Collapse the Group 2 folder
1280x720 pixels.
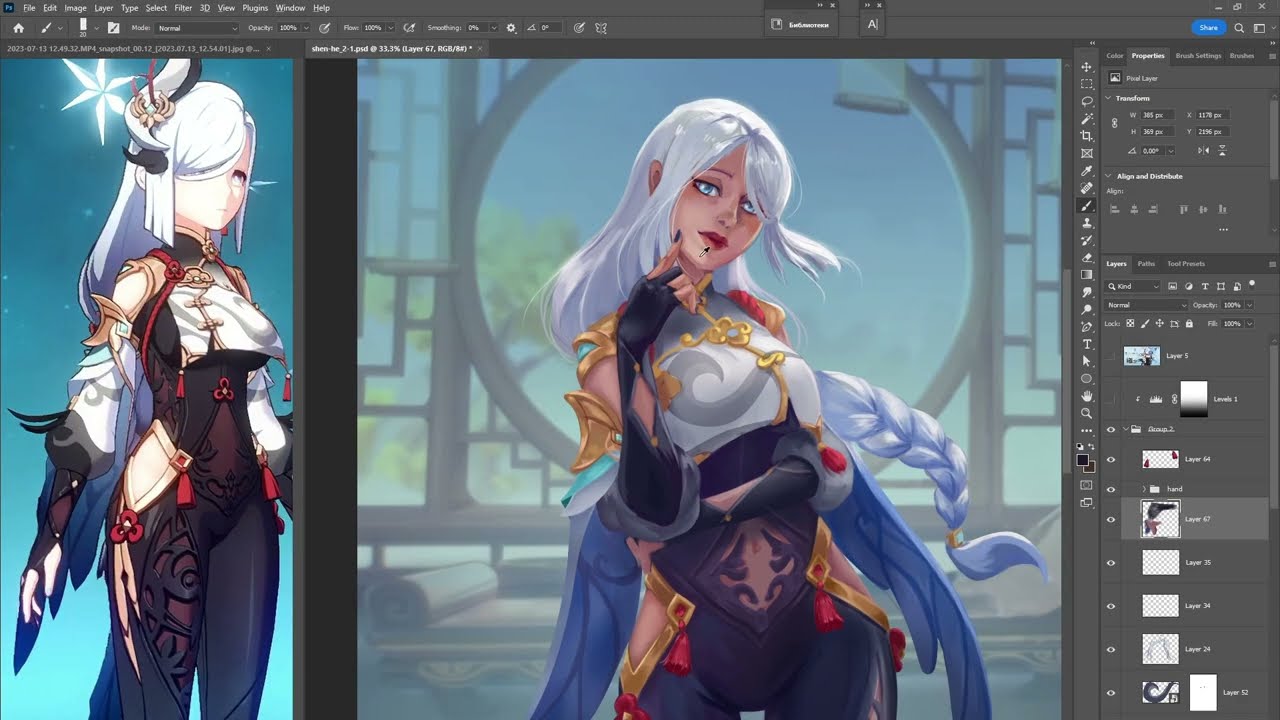click(1127, 429)
